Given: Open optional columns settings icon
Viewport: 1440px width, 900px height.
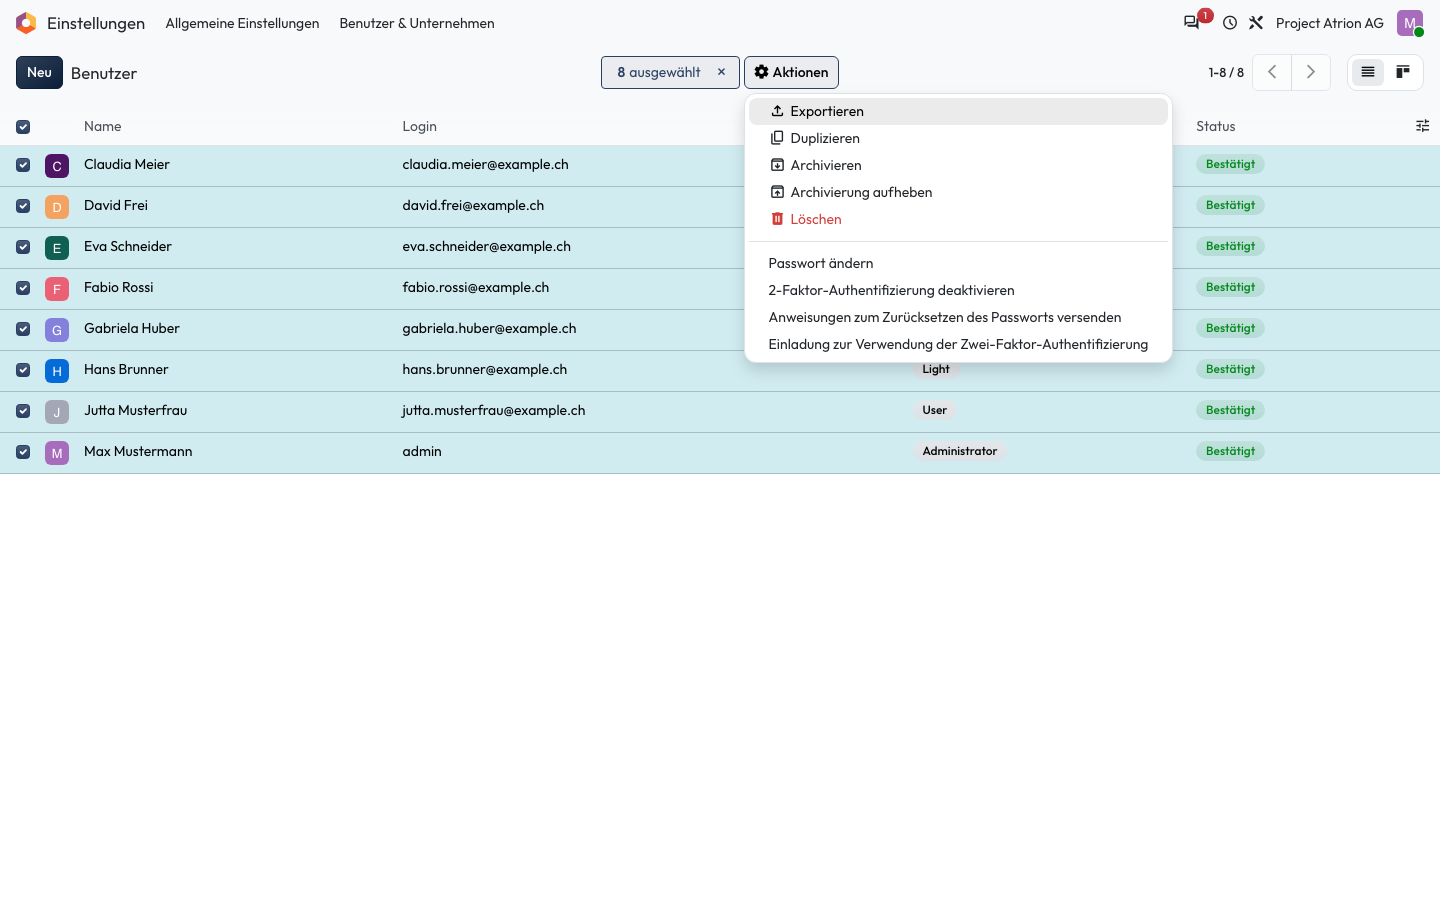Looking at the screenshot, I should coord(1422,126).
